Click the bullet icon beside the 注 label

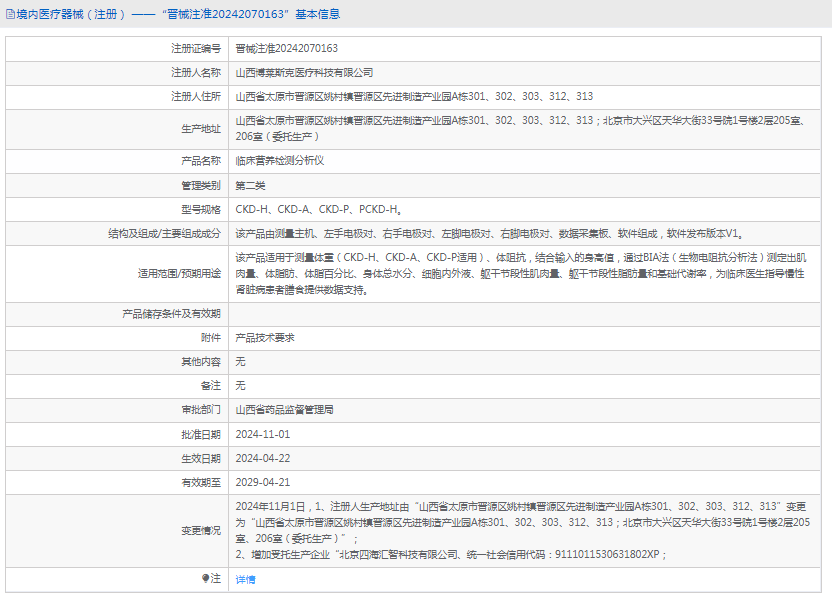coord(206,578)
